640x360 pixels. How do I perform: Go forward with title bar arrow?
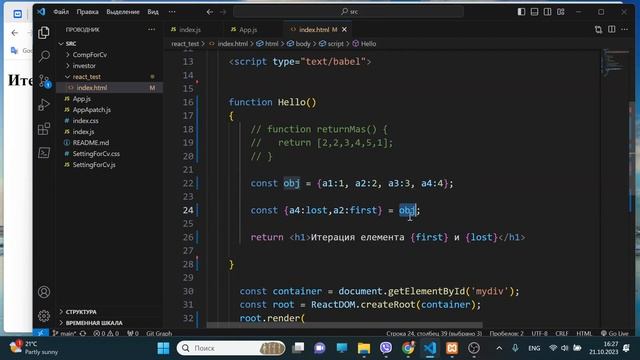(x=223, y=12)
